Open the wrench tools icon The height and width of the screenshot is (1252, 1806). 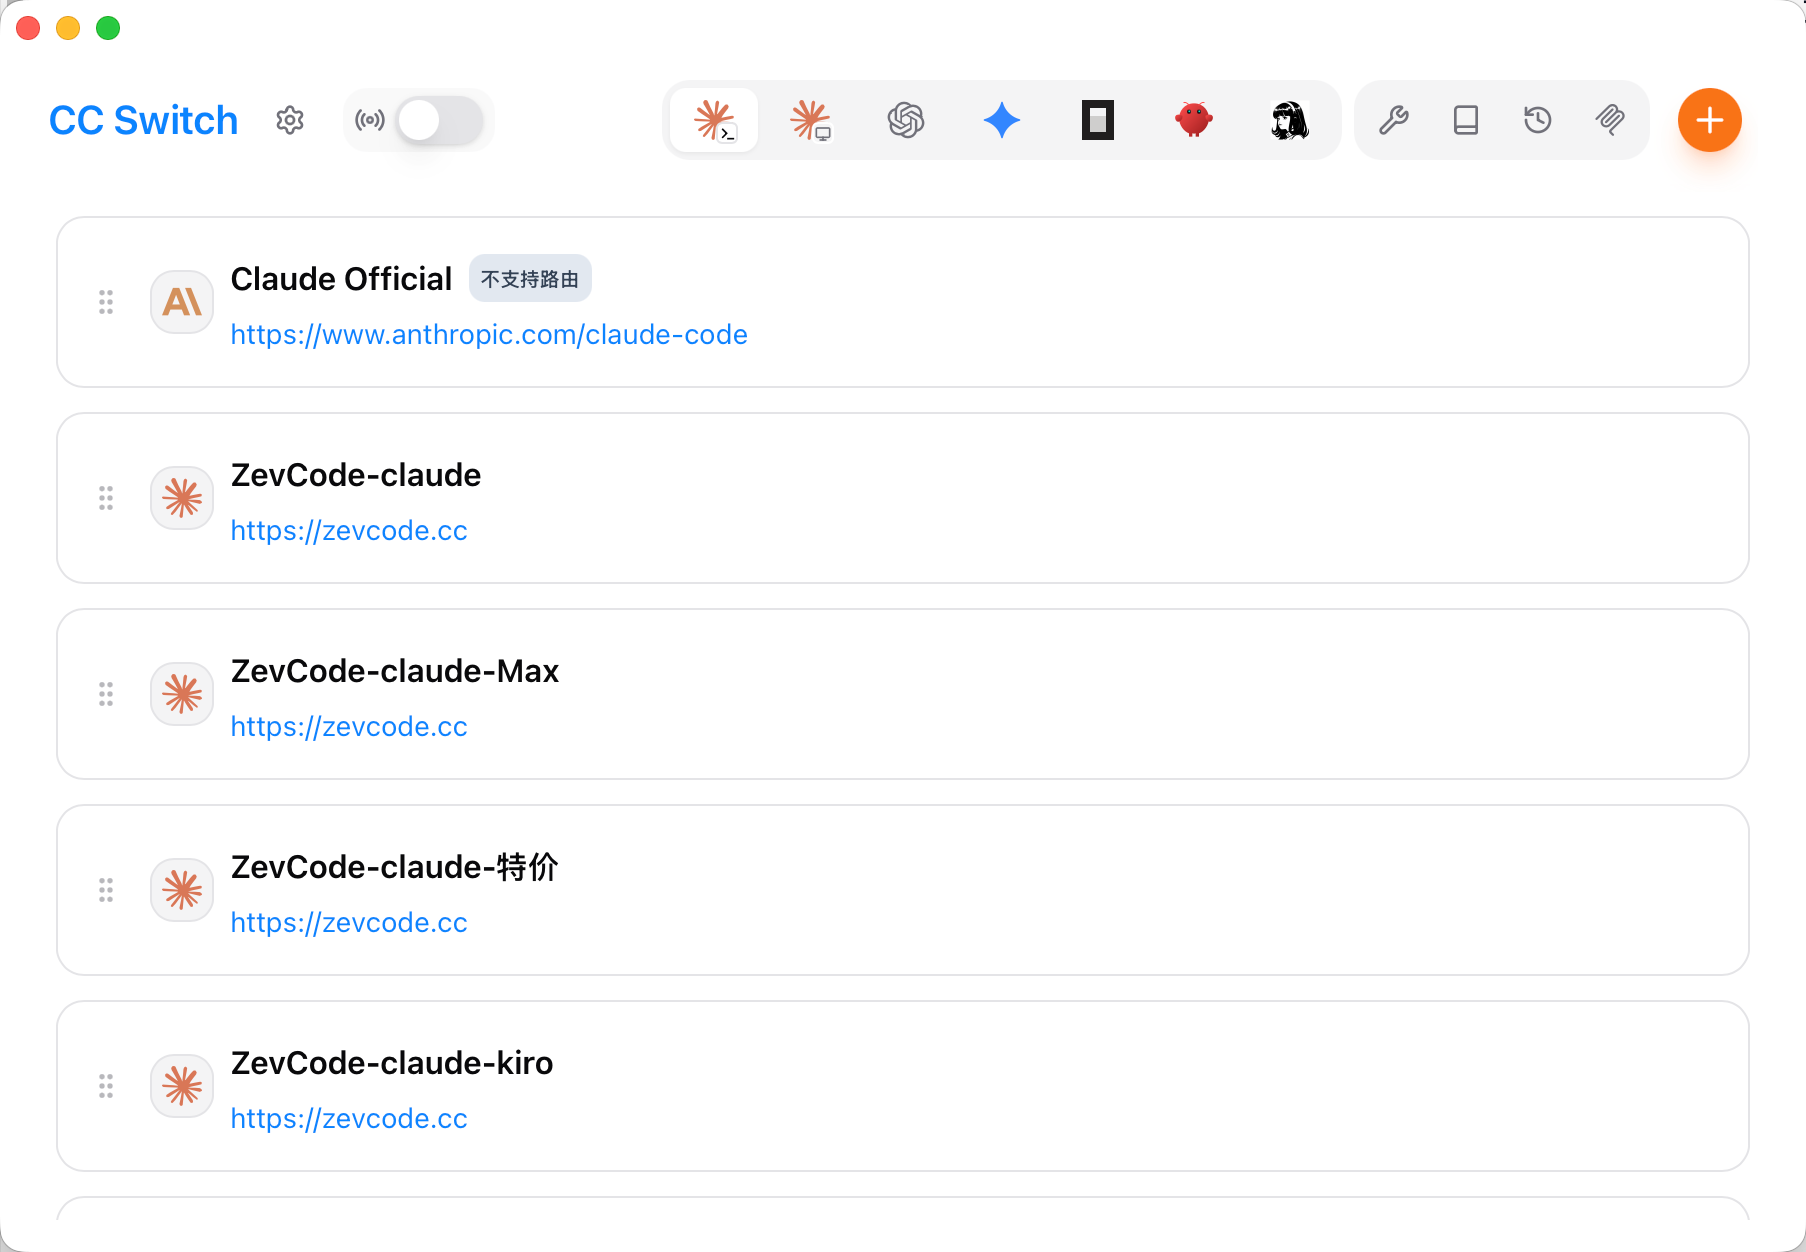tap(1394, 120)
